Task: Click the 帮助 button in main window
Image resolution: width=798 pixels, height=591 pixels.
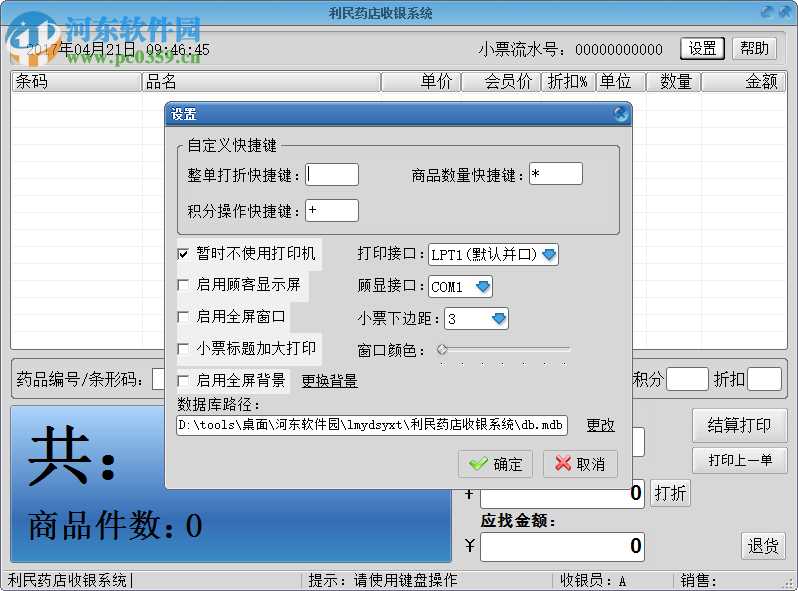Action: pyautogui.click(x=754, y=48)
